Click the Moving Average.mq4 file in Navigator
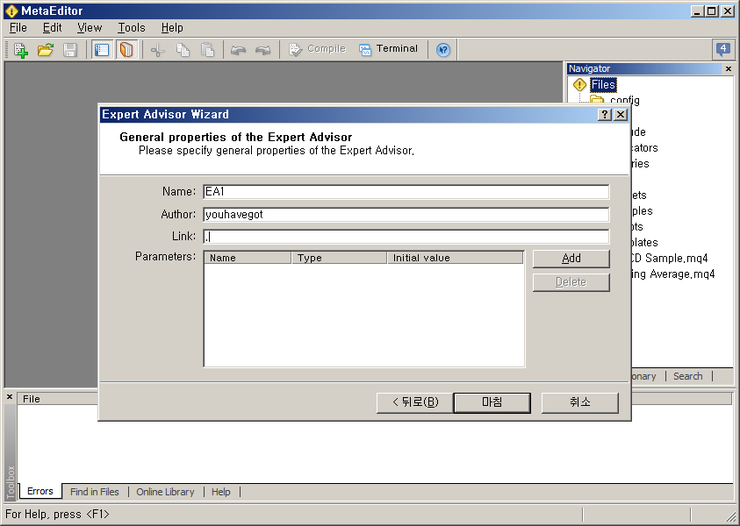This screenshot has width=740, height=526. click(x=673, y=274)
